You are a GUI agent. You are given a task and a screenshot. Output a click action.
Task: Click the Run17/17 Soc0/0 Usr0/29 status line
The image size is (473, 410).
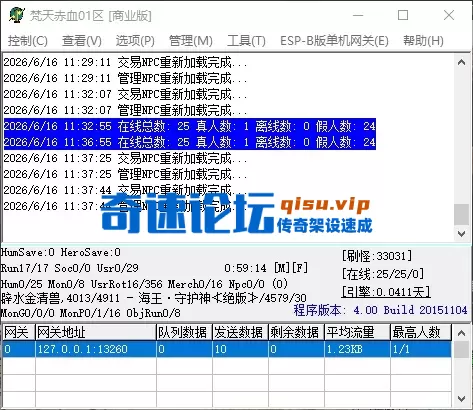click(70, 268)
